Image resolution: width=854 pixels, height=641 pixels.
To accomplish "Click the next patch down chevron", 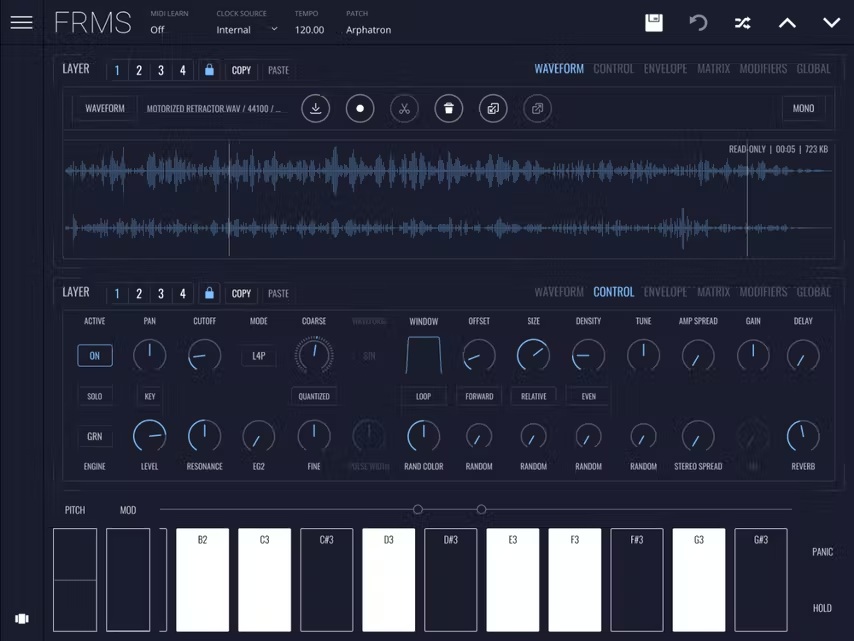I will coord(831,22).
